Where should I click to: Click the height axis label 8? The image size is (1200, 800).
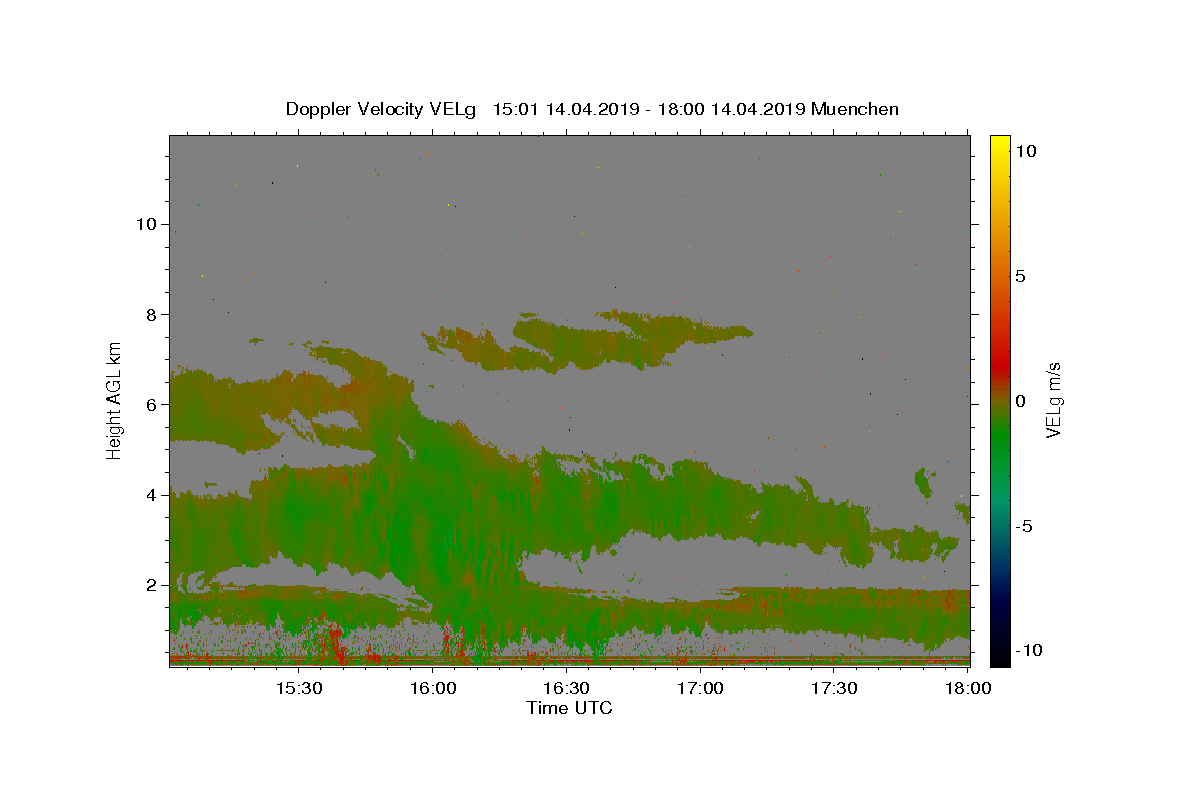pyautogui.click(x=152, y=314)
